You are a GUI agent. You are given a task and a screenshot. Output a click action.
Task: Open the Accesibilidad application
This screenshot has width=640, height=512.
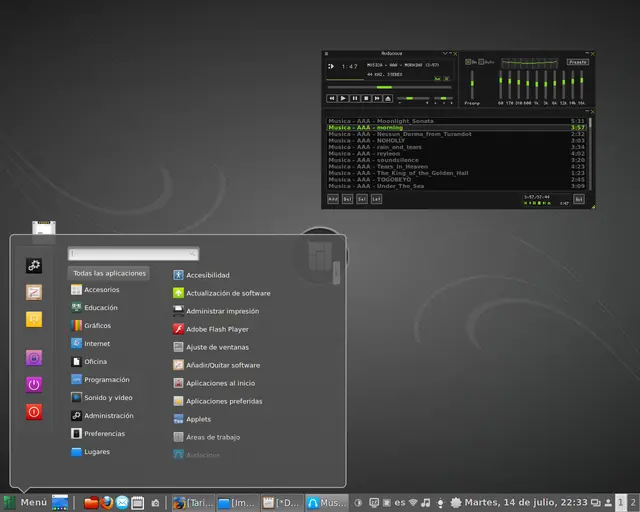click(201, 275)
